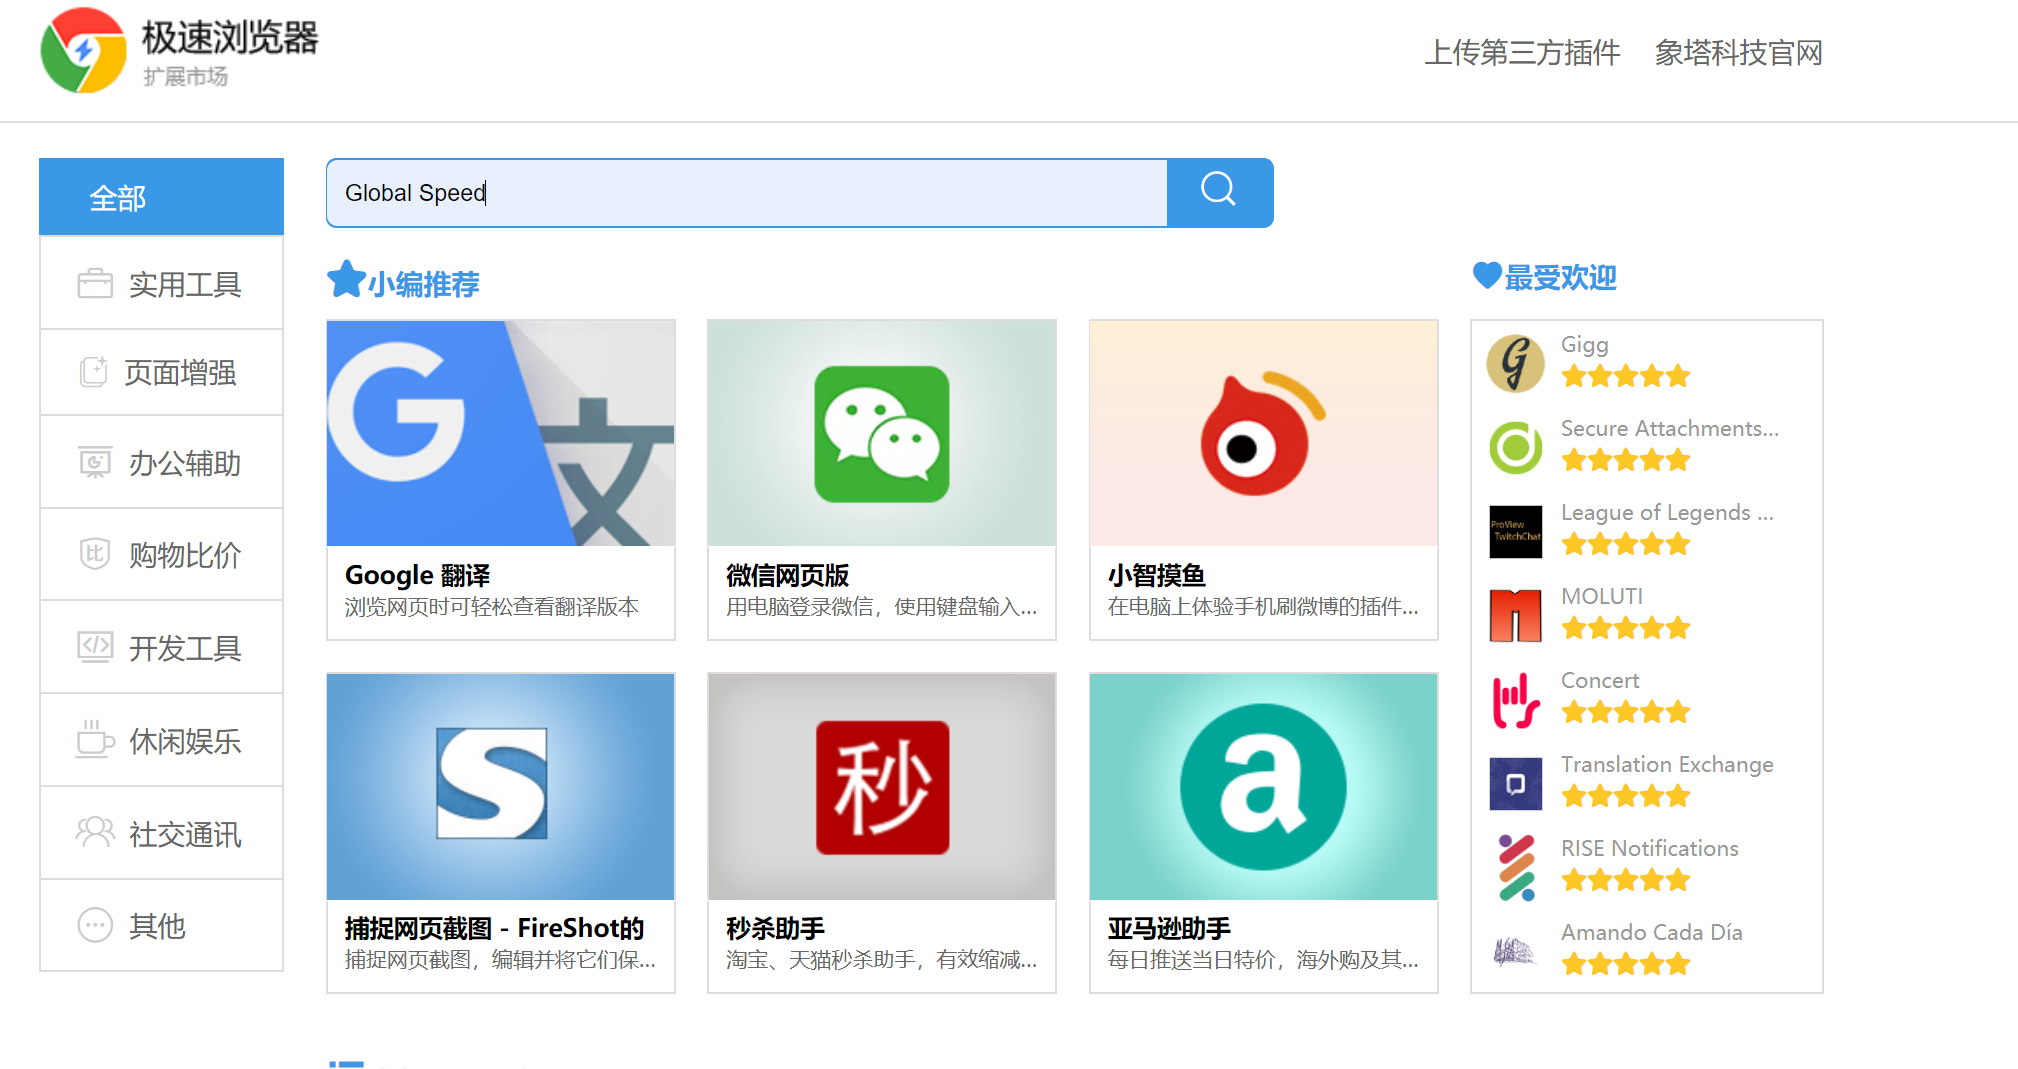
Task: Click the Secure Attachments... name text
Action: pos(1670,428)
